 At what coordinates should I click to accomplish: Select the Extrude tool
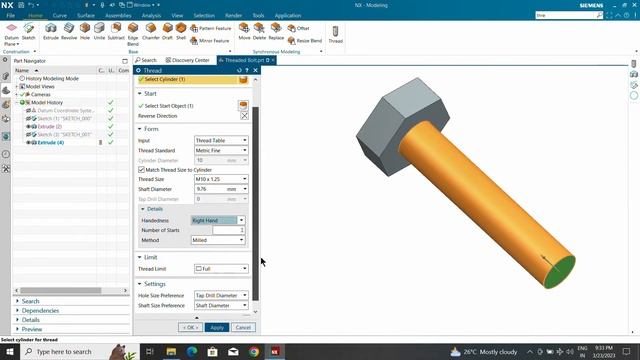(51, 31)
